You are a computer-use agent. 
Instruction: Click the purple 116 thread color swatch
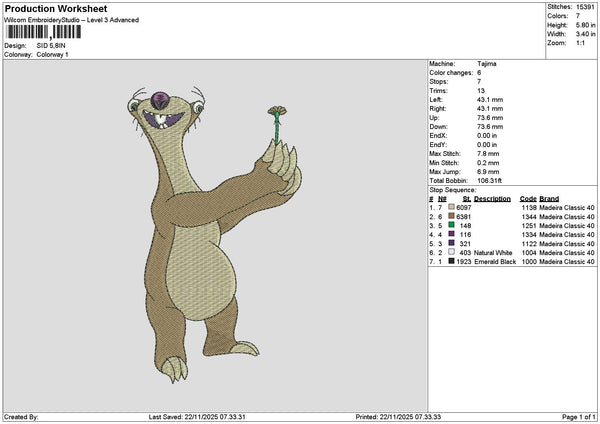click(451, 234)
